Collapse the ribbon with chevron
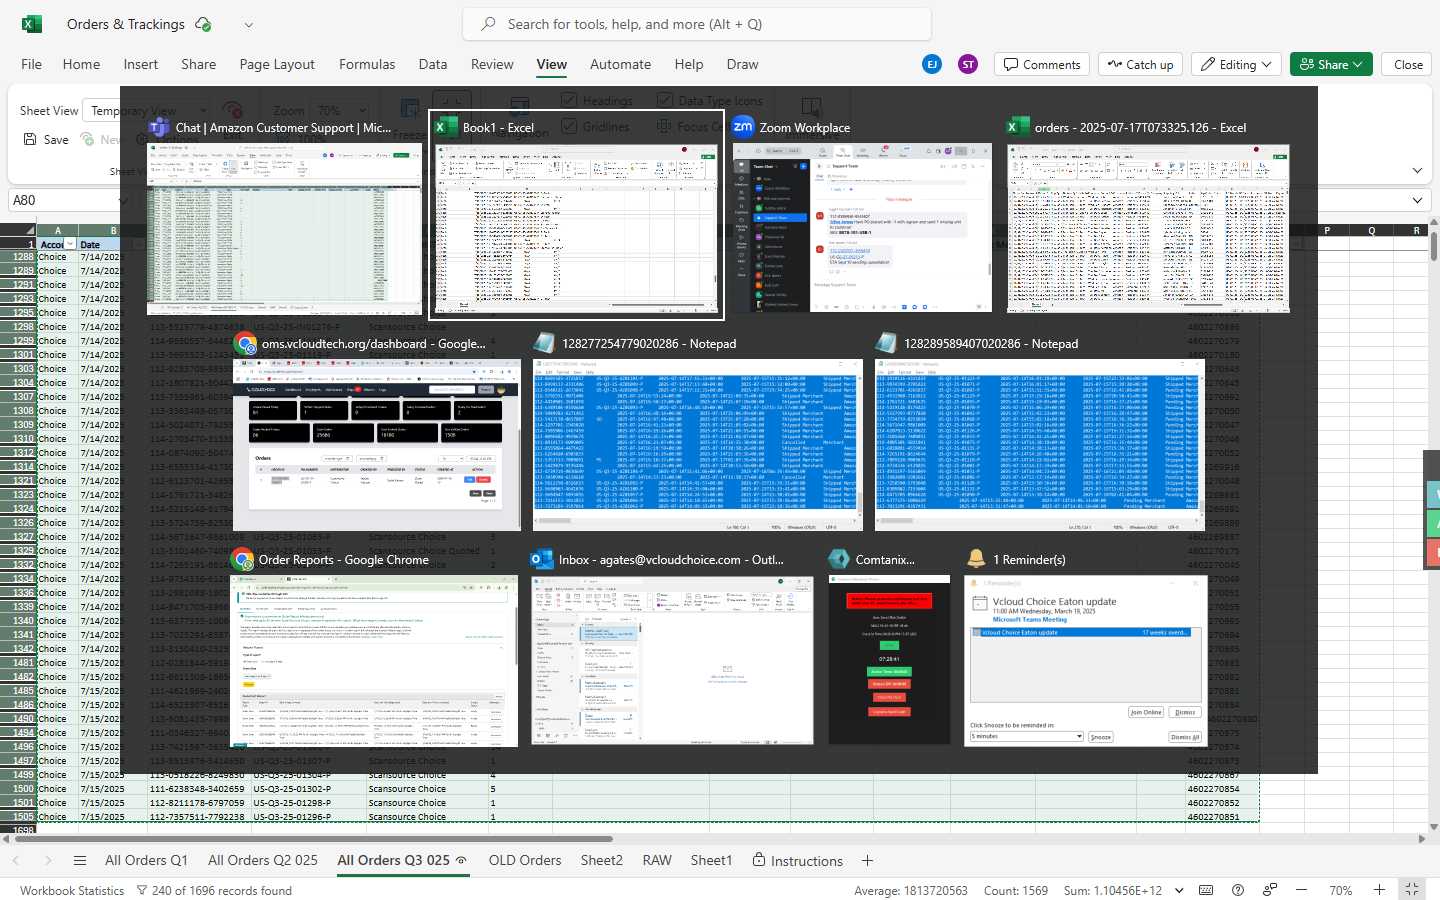1440x900 pixels. [1417, 171]
